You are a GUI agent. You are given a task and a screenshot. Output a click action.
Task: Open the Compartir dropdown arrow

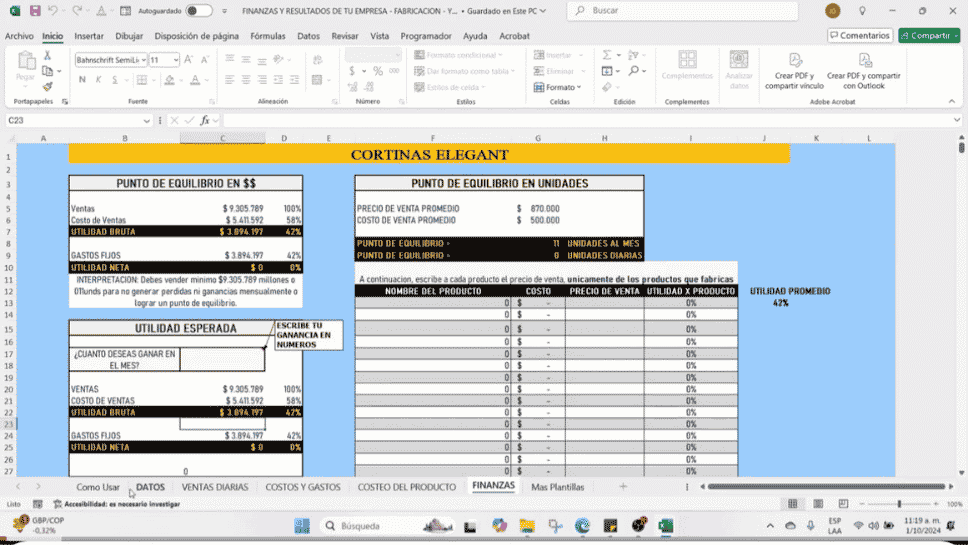click(x=956, y=36)
